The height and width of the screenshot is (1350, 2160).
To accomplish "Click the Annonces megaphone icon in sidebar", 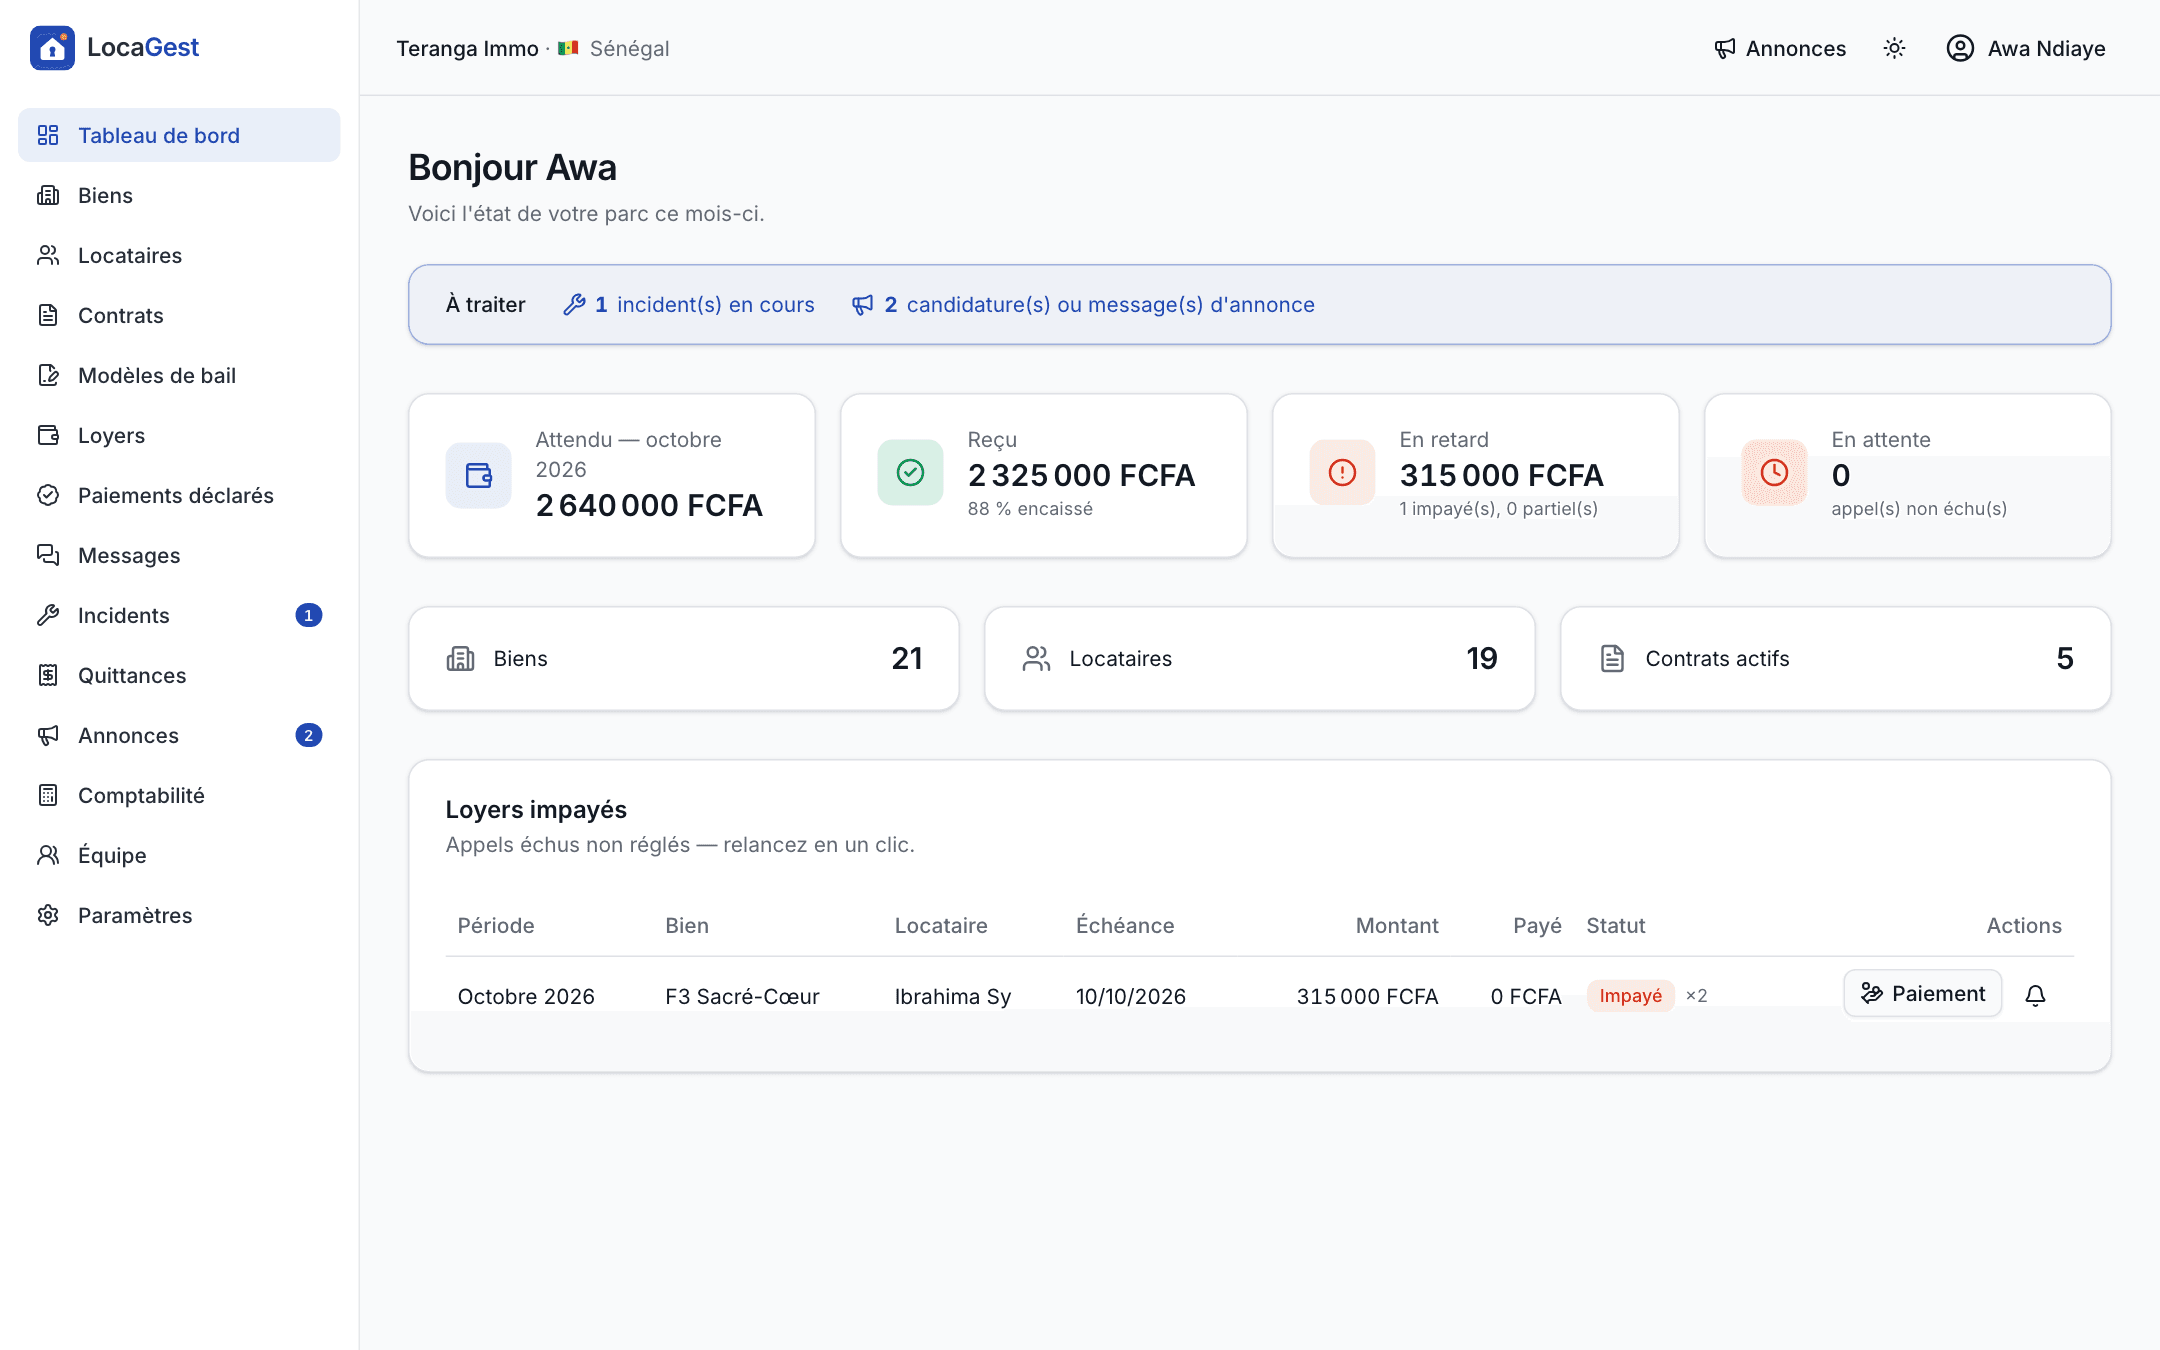I will pos(48,735).
